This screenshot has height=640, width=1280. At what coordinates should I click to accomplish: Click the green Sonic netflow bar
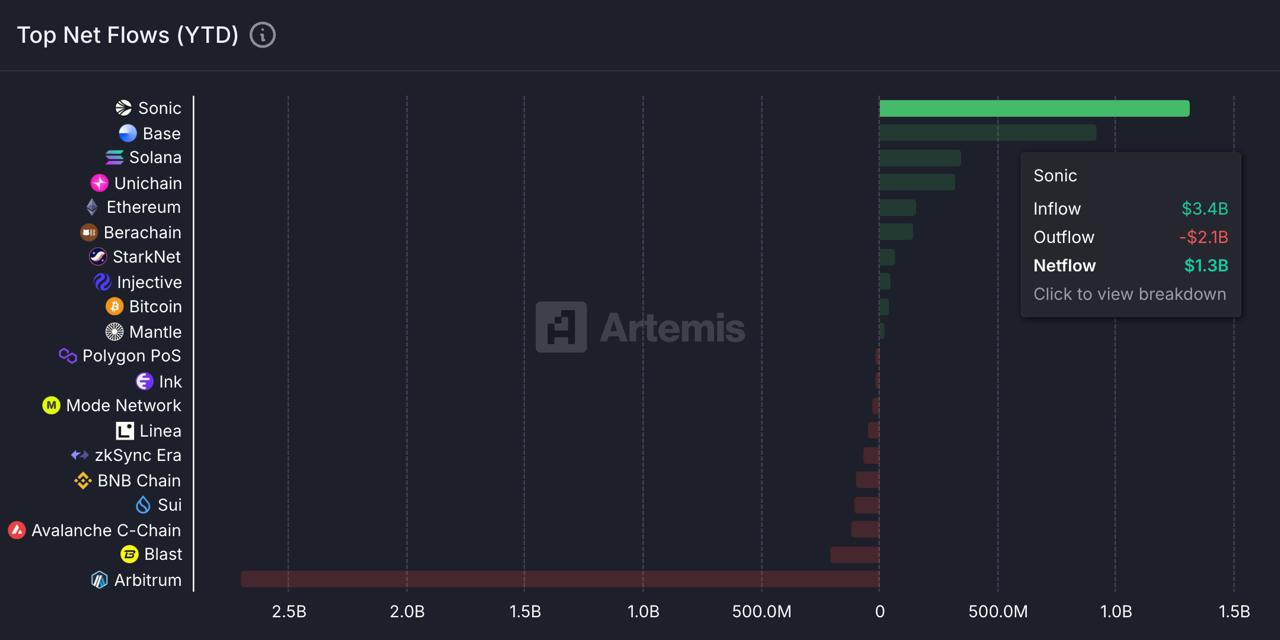coord(1034,108)
